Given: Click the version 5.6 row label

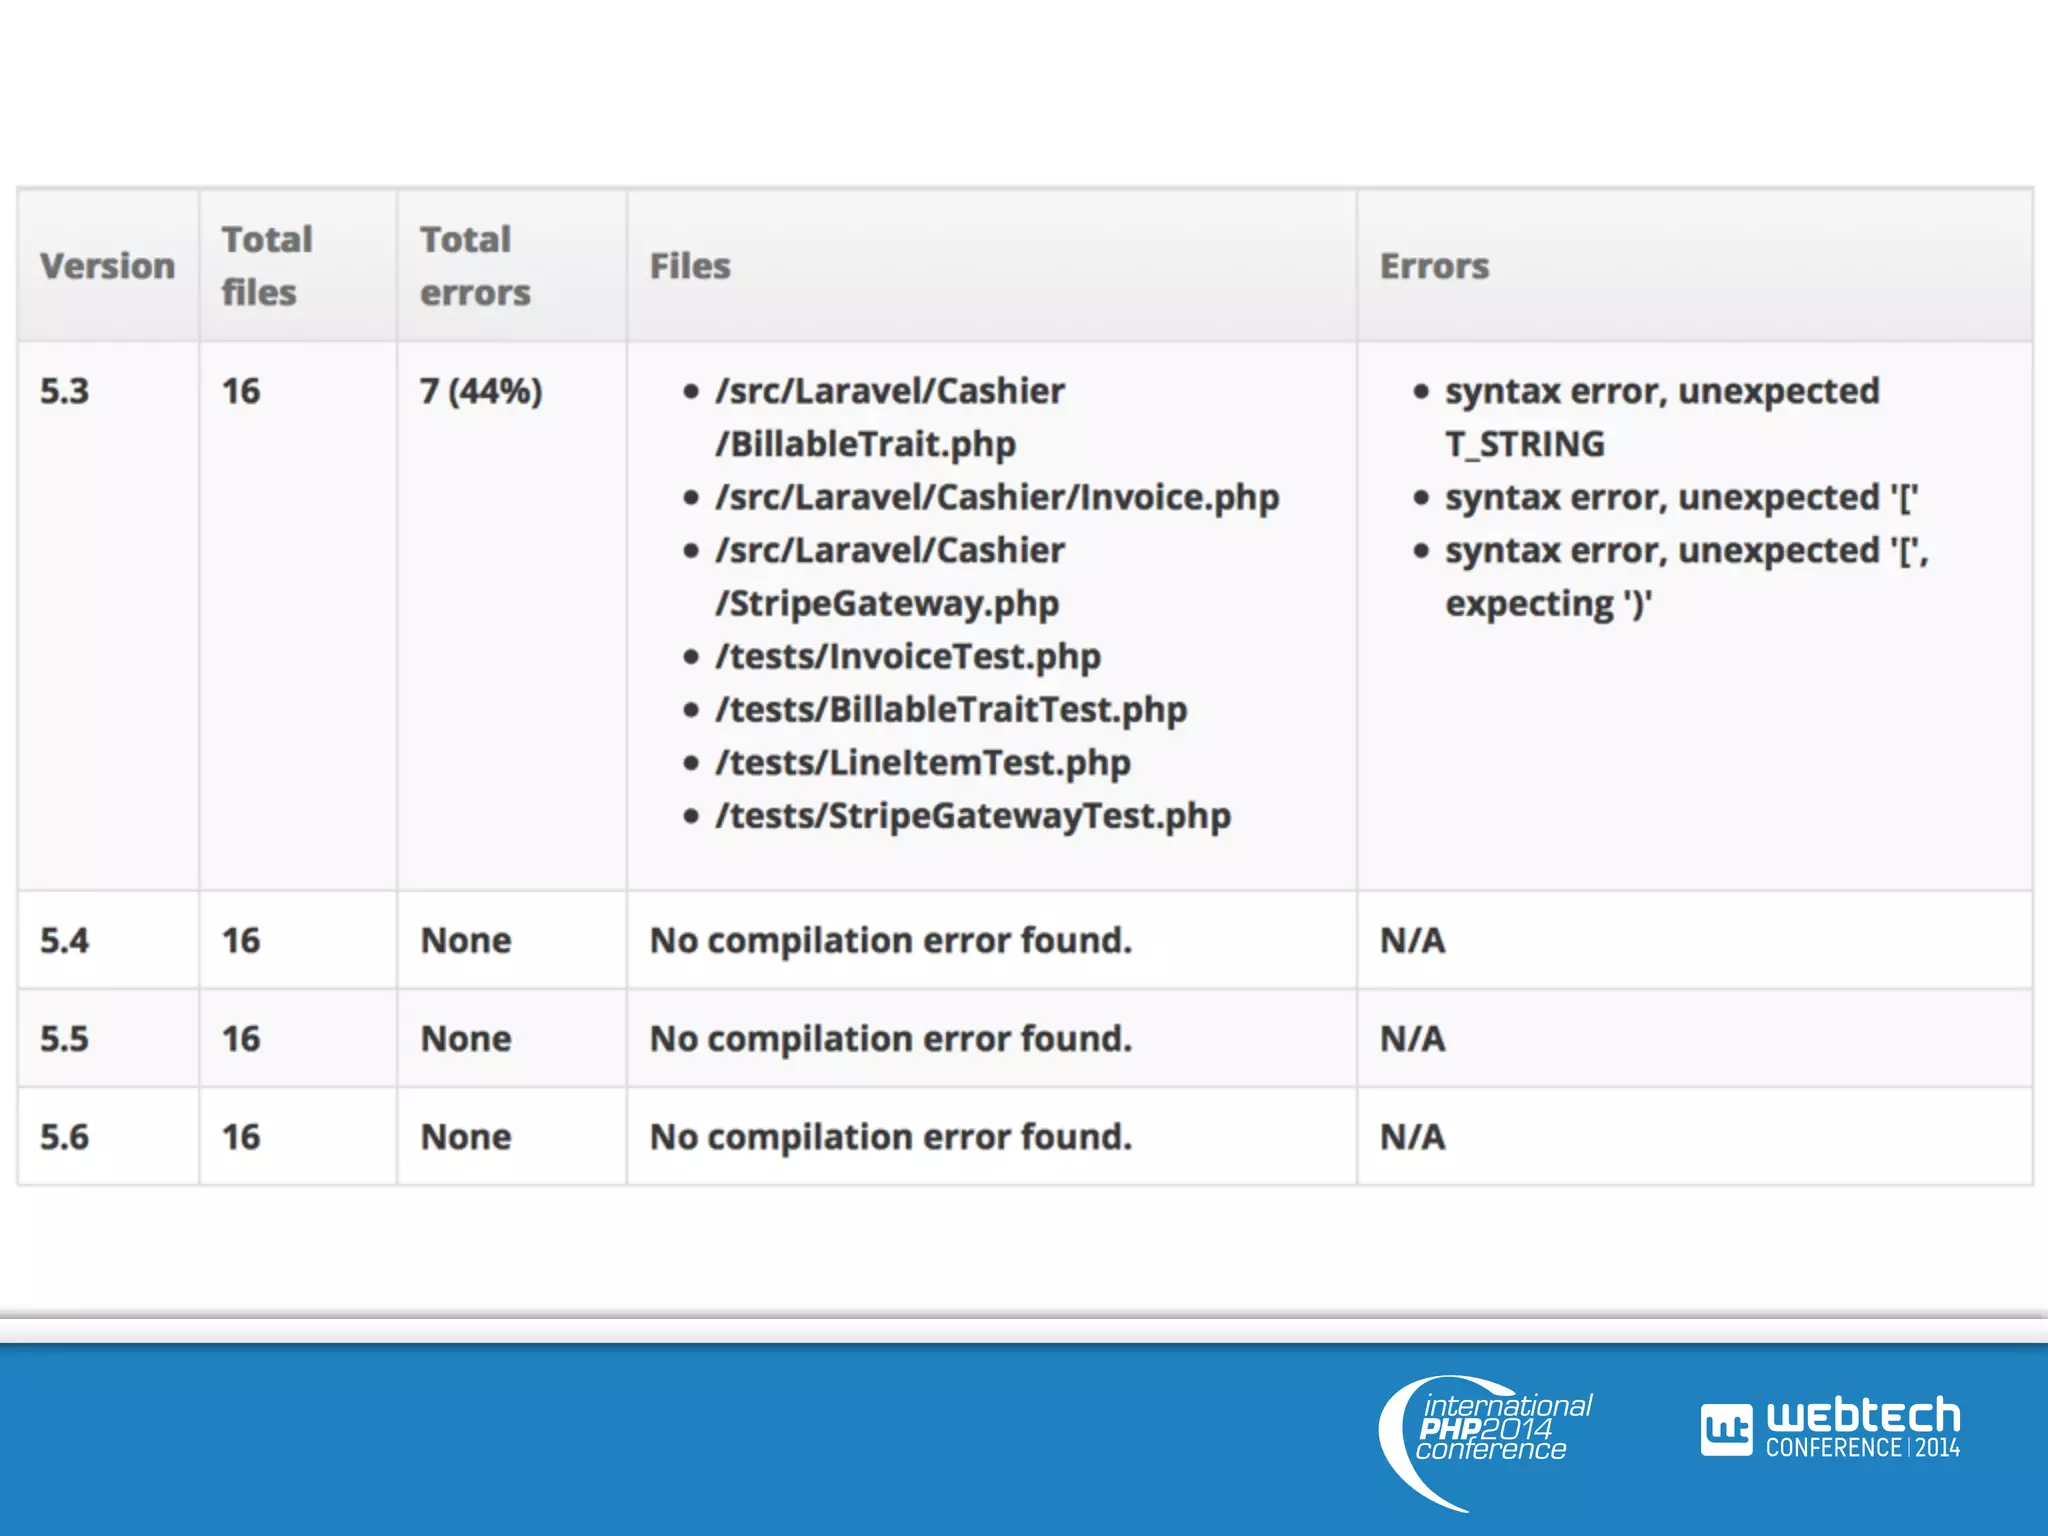Looking at the screenshot, I should click(x=64, y=1136).
